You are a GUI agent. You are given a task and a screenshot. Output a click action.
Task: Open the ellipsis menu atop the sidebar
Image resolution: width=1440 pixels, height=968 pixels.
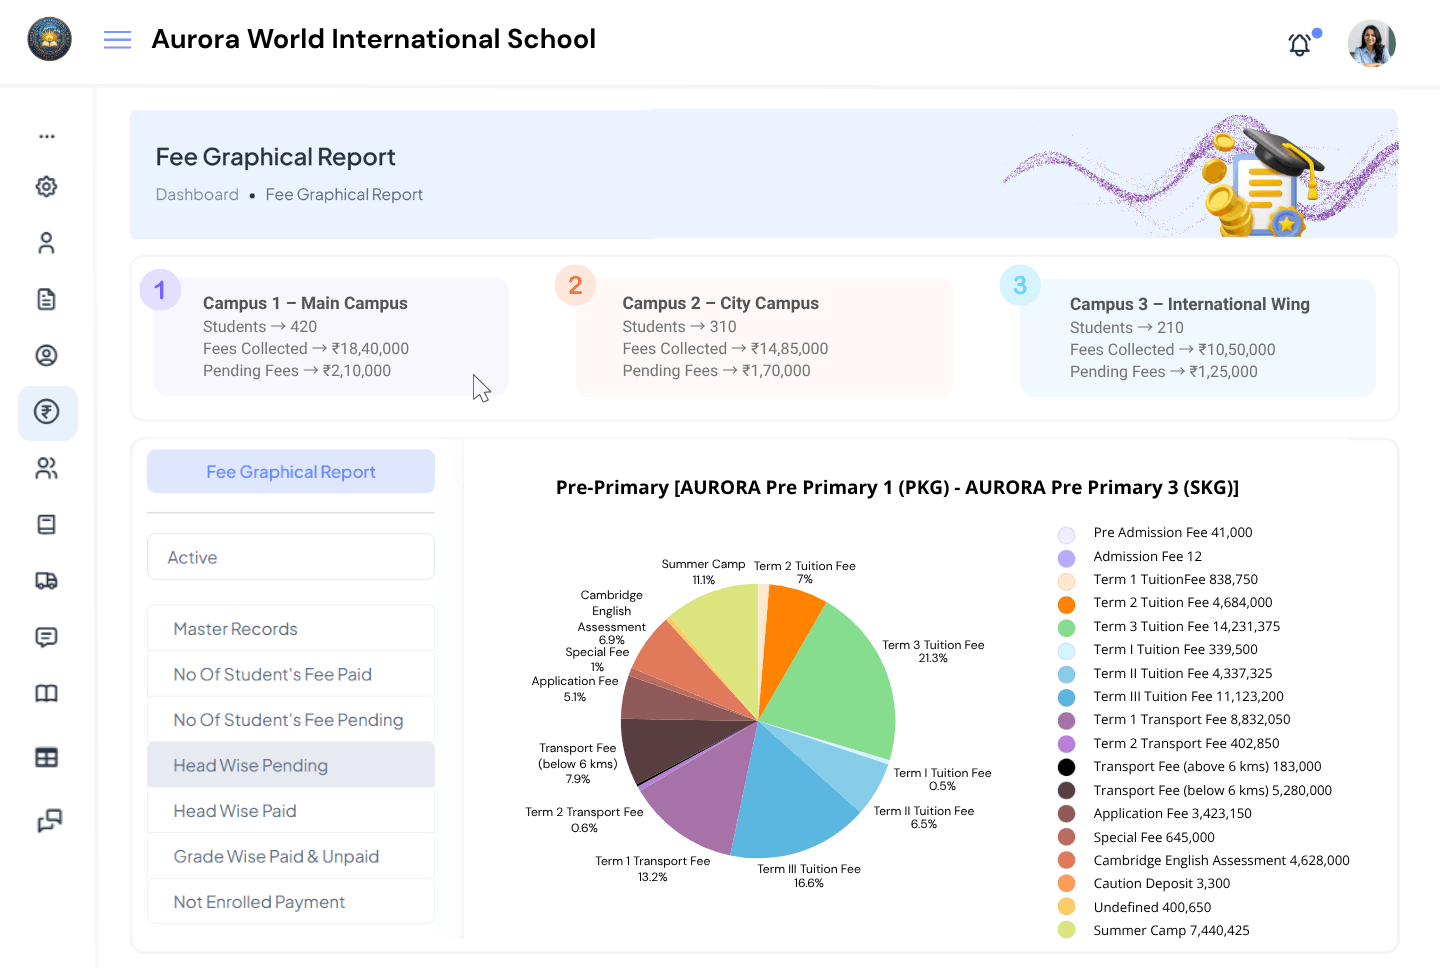tap(46, 136)
